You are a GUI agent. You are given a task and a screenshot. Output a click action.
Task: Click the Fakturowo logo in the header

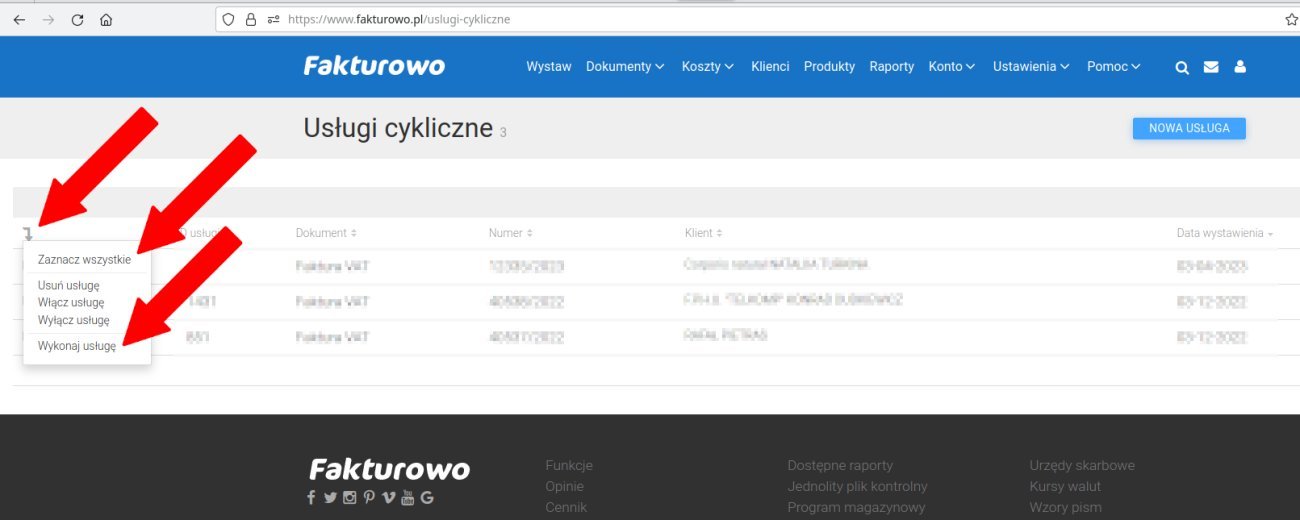[374, 66]
